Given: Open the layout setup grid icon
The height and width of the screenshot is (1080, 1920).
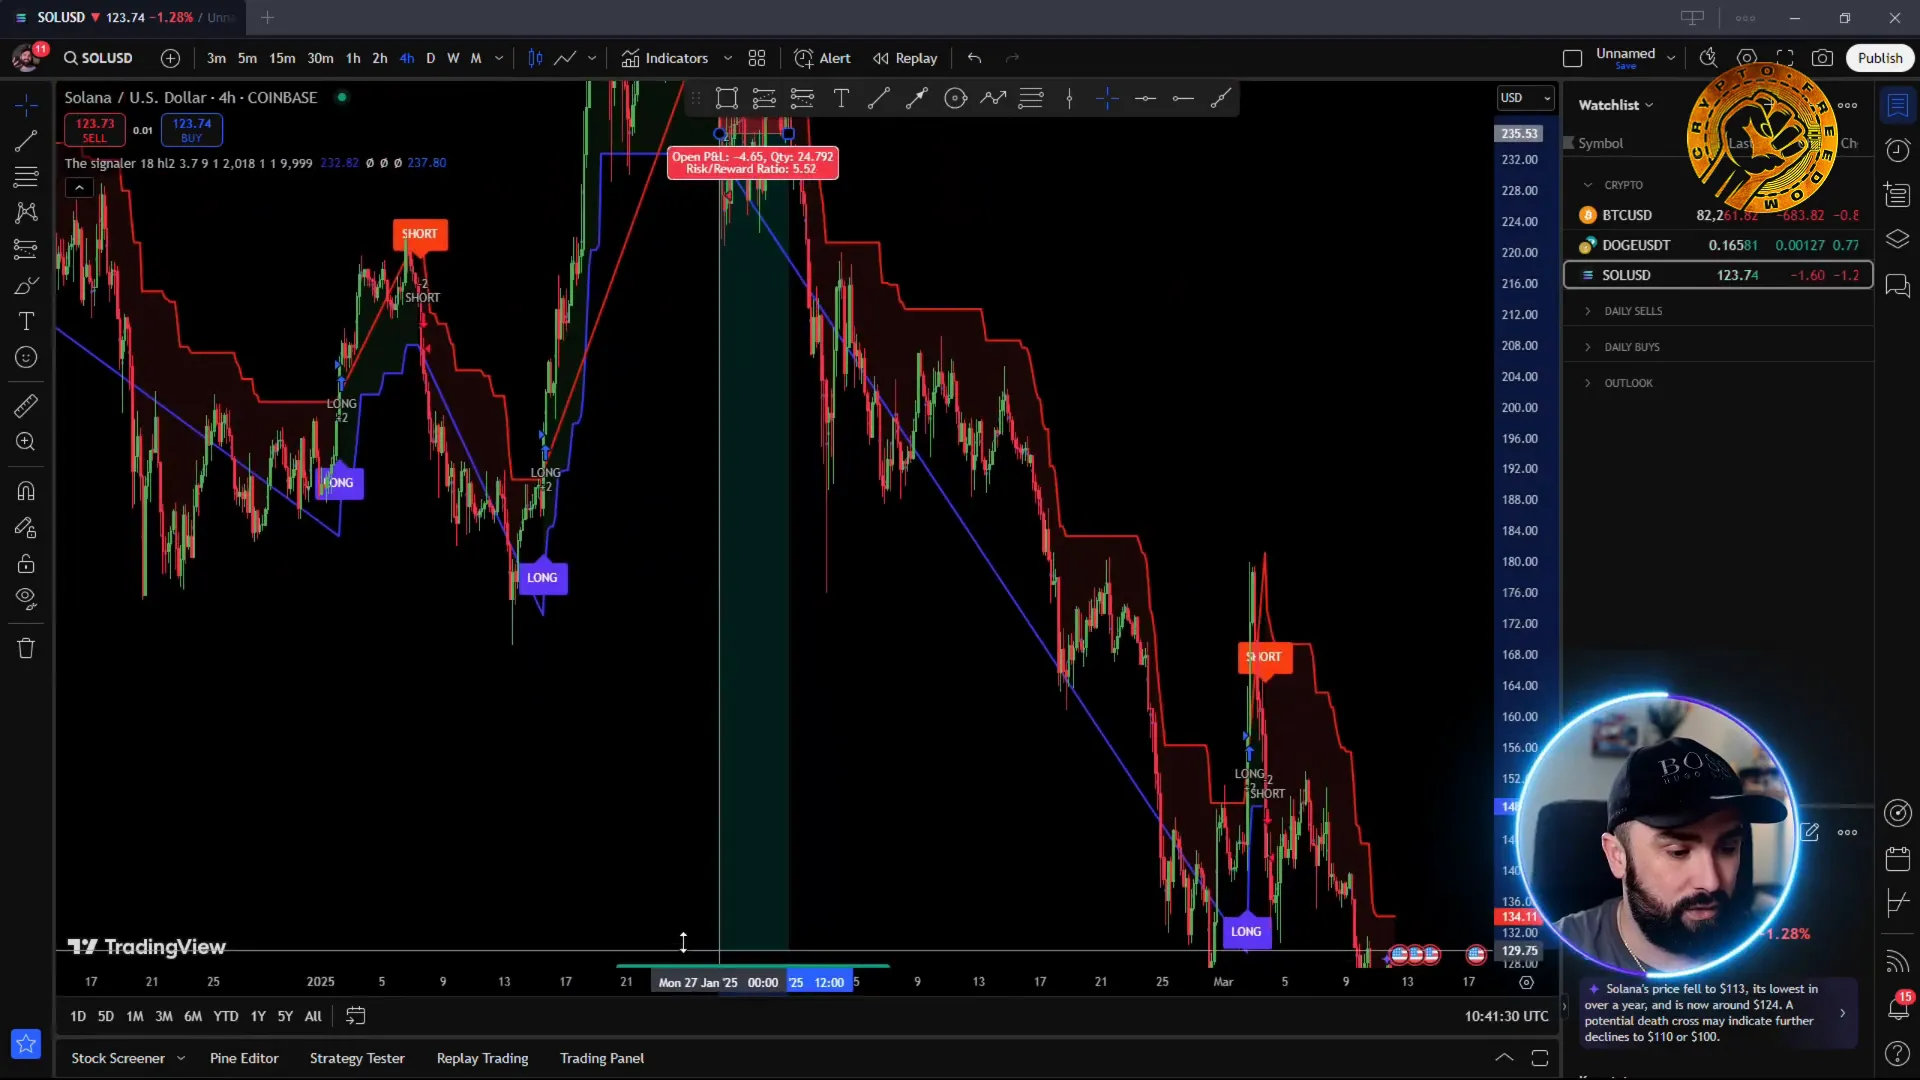Looking at the screenshot, I should (x=757, y=58).
